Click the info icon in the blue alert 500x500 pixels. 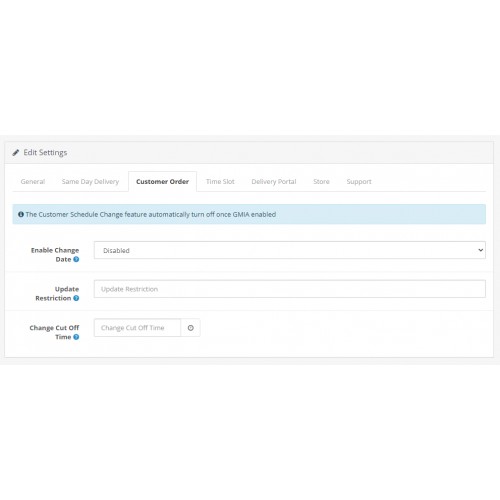point(21,214)
